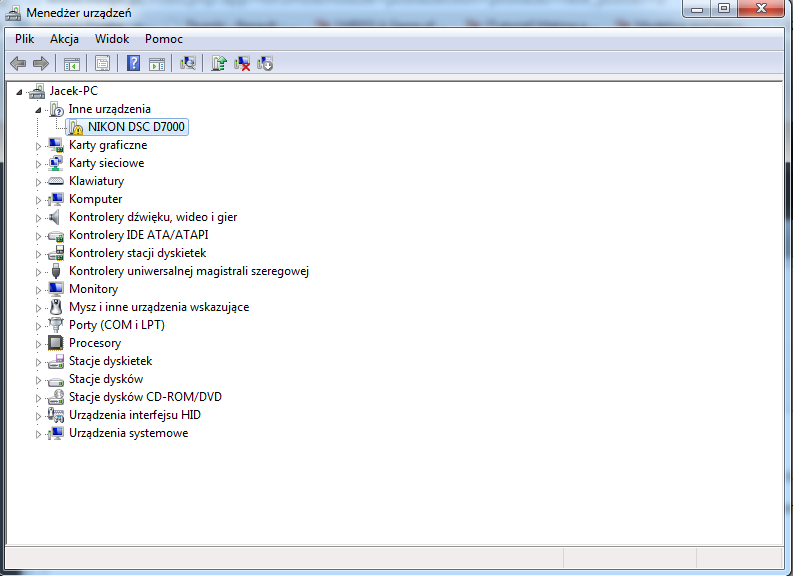Select Kontrolery stacji dyskietek label

click(138, 253)
